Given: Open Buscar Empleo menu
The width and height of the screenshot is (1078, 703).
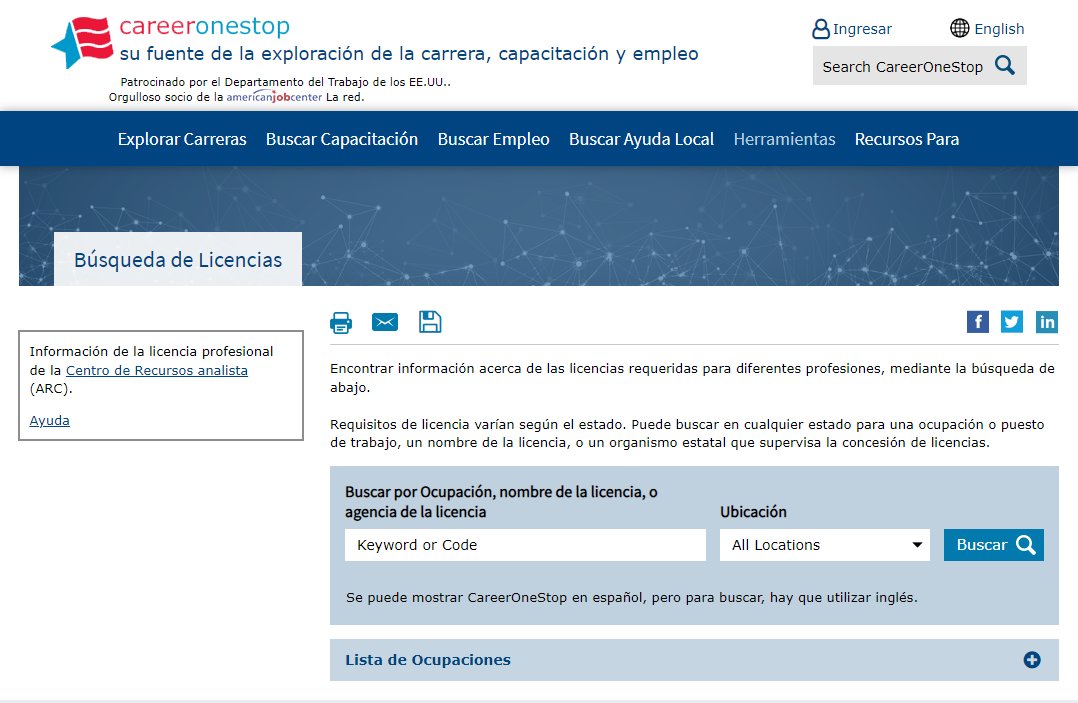Looking at the screenshot, I should (x=494, y=139).
